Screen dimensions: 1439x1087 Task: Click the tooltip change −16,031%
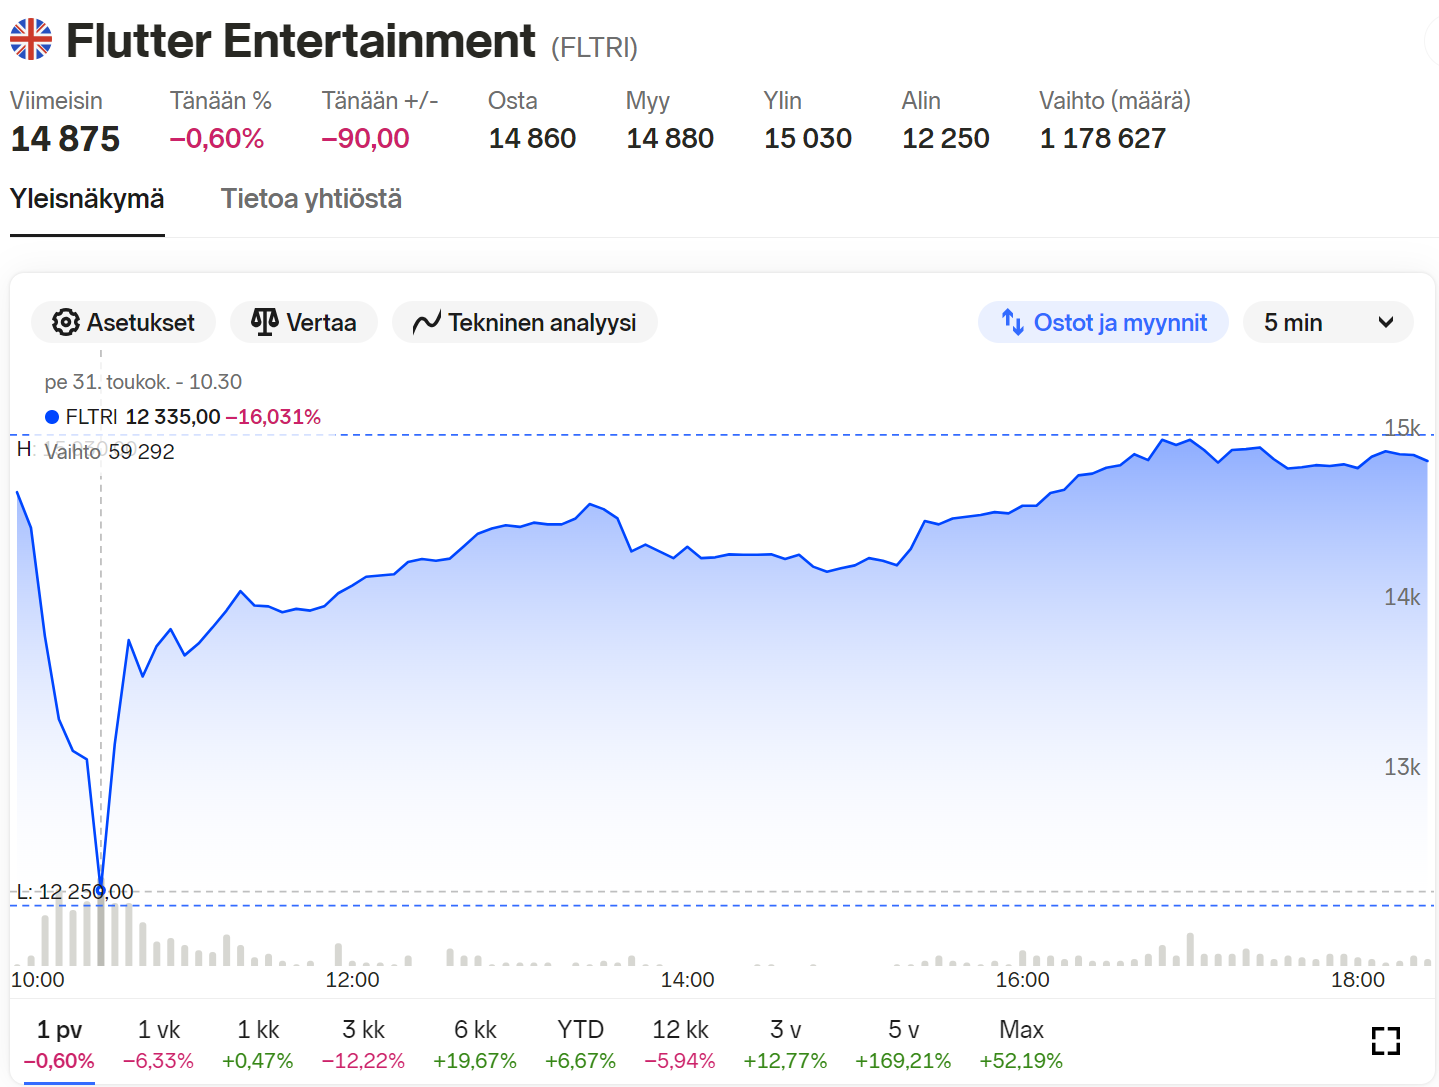click(x=273, y=417)
